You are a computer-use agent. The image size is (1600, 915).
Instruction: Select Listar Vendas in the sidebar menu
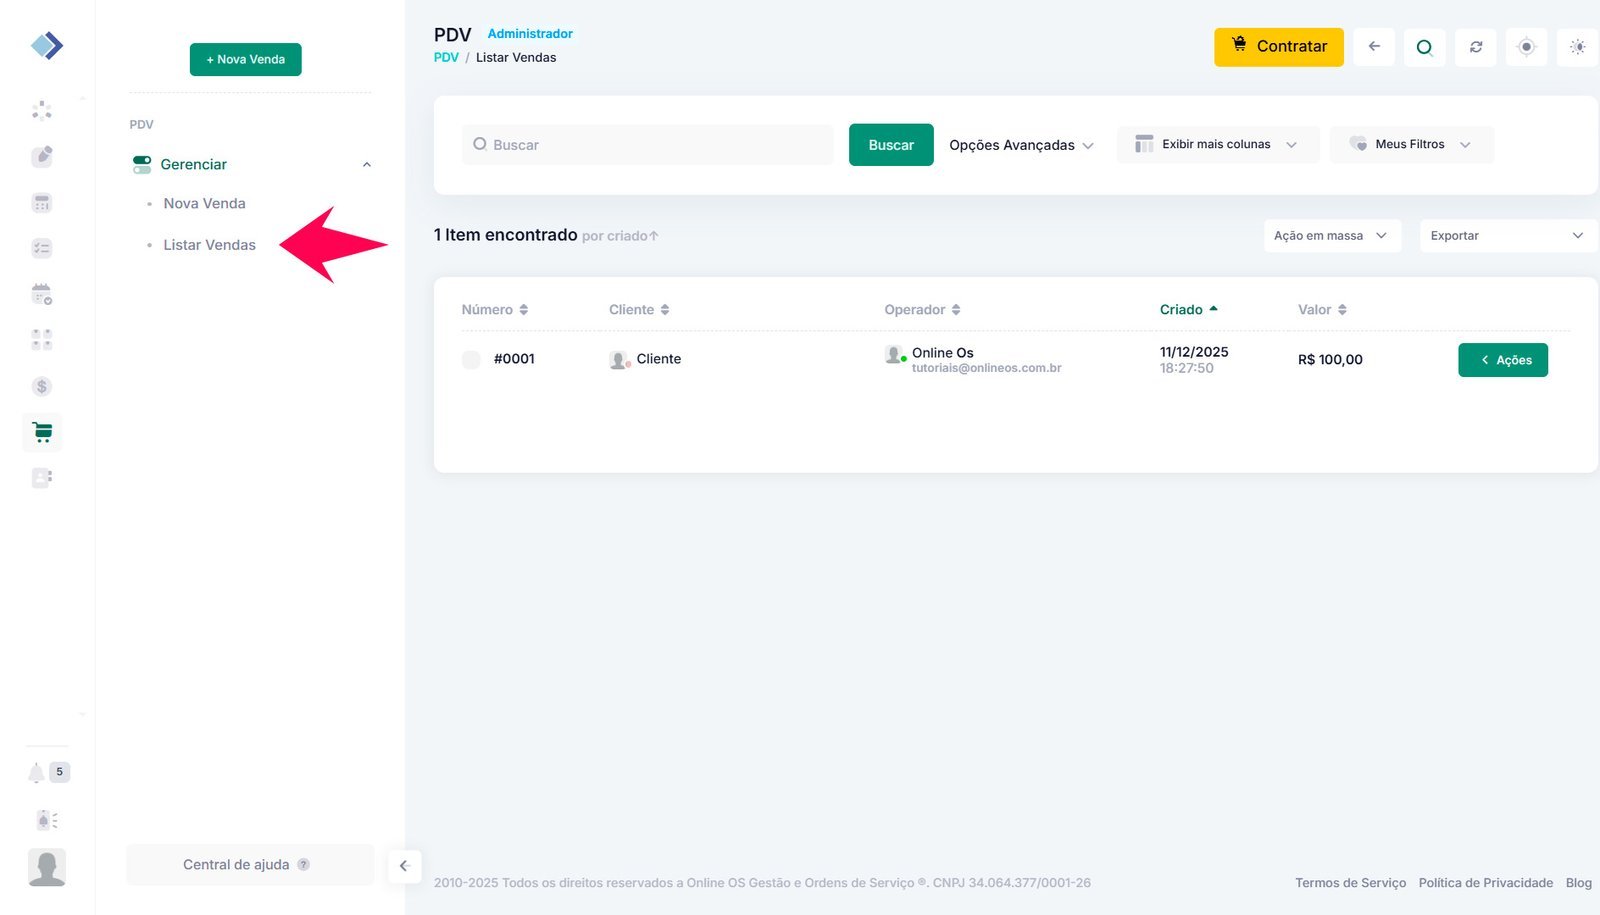click(x=209, y=245)
